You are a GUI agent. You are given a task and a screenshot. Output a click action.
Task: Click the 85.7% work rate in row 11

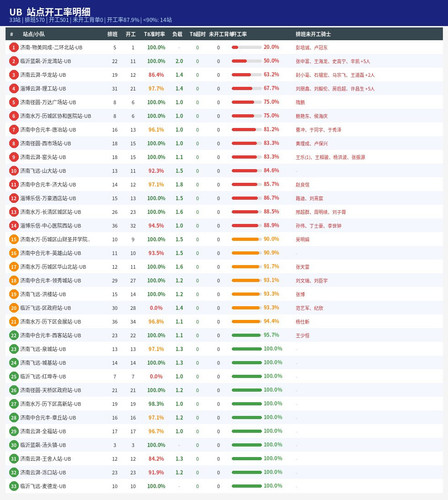click(x=271, y=184)
